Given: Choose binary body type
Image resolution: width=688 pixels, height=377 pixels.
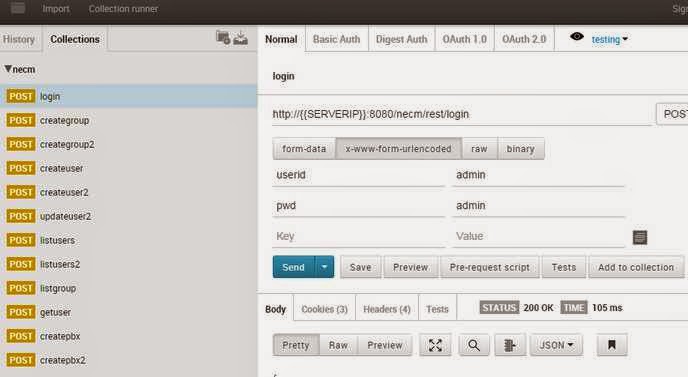Looking at the screenshot, I should 521,149.
